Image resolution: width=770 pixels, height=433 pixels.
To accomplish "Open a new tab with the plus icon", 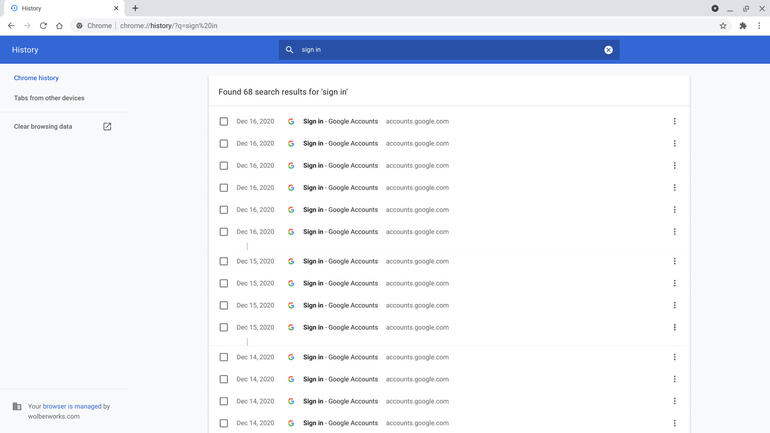I will (x=135, y=8).
